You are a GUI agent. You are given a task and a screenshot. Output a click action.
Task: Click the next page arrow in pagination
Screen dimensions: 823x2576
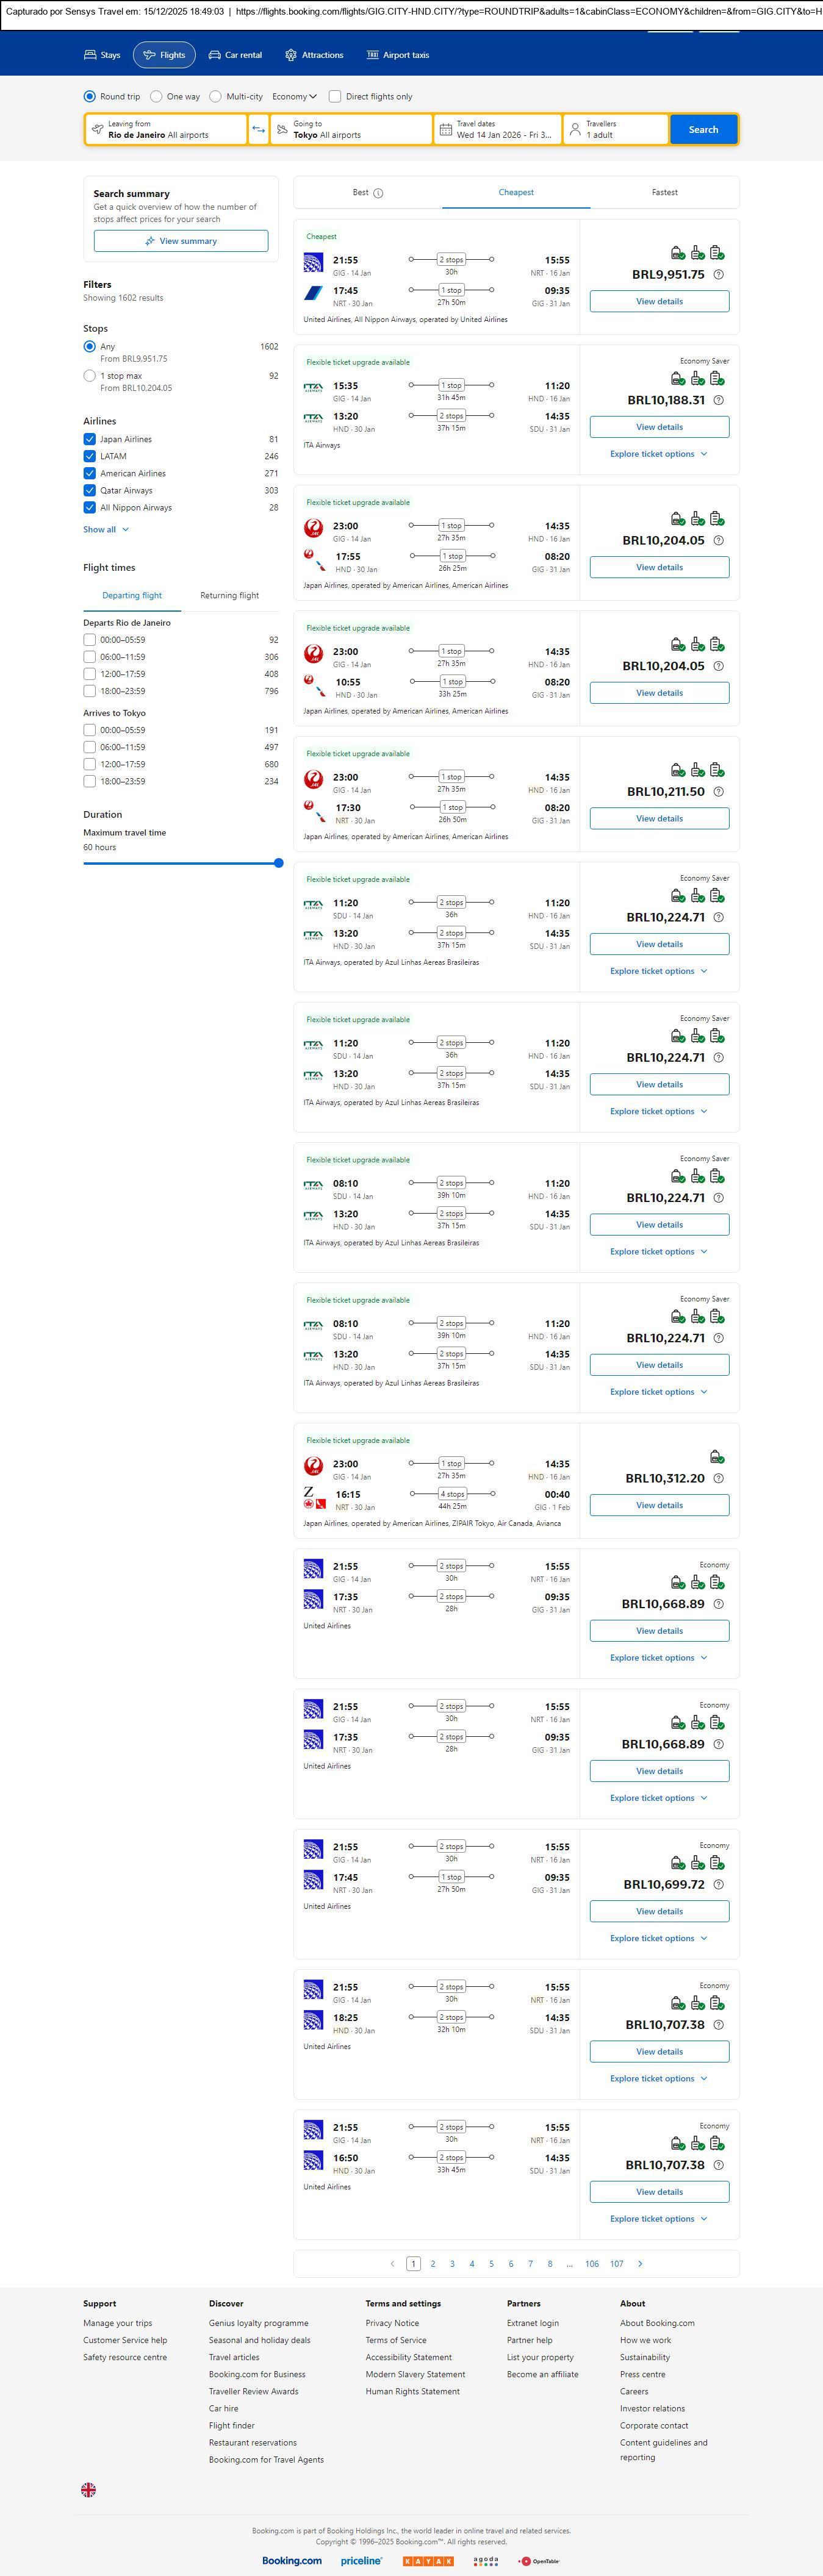pyautogui.click(x=640, y=2263)
